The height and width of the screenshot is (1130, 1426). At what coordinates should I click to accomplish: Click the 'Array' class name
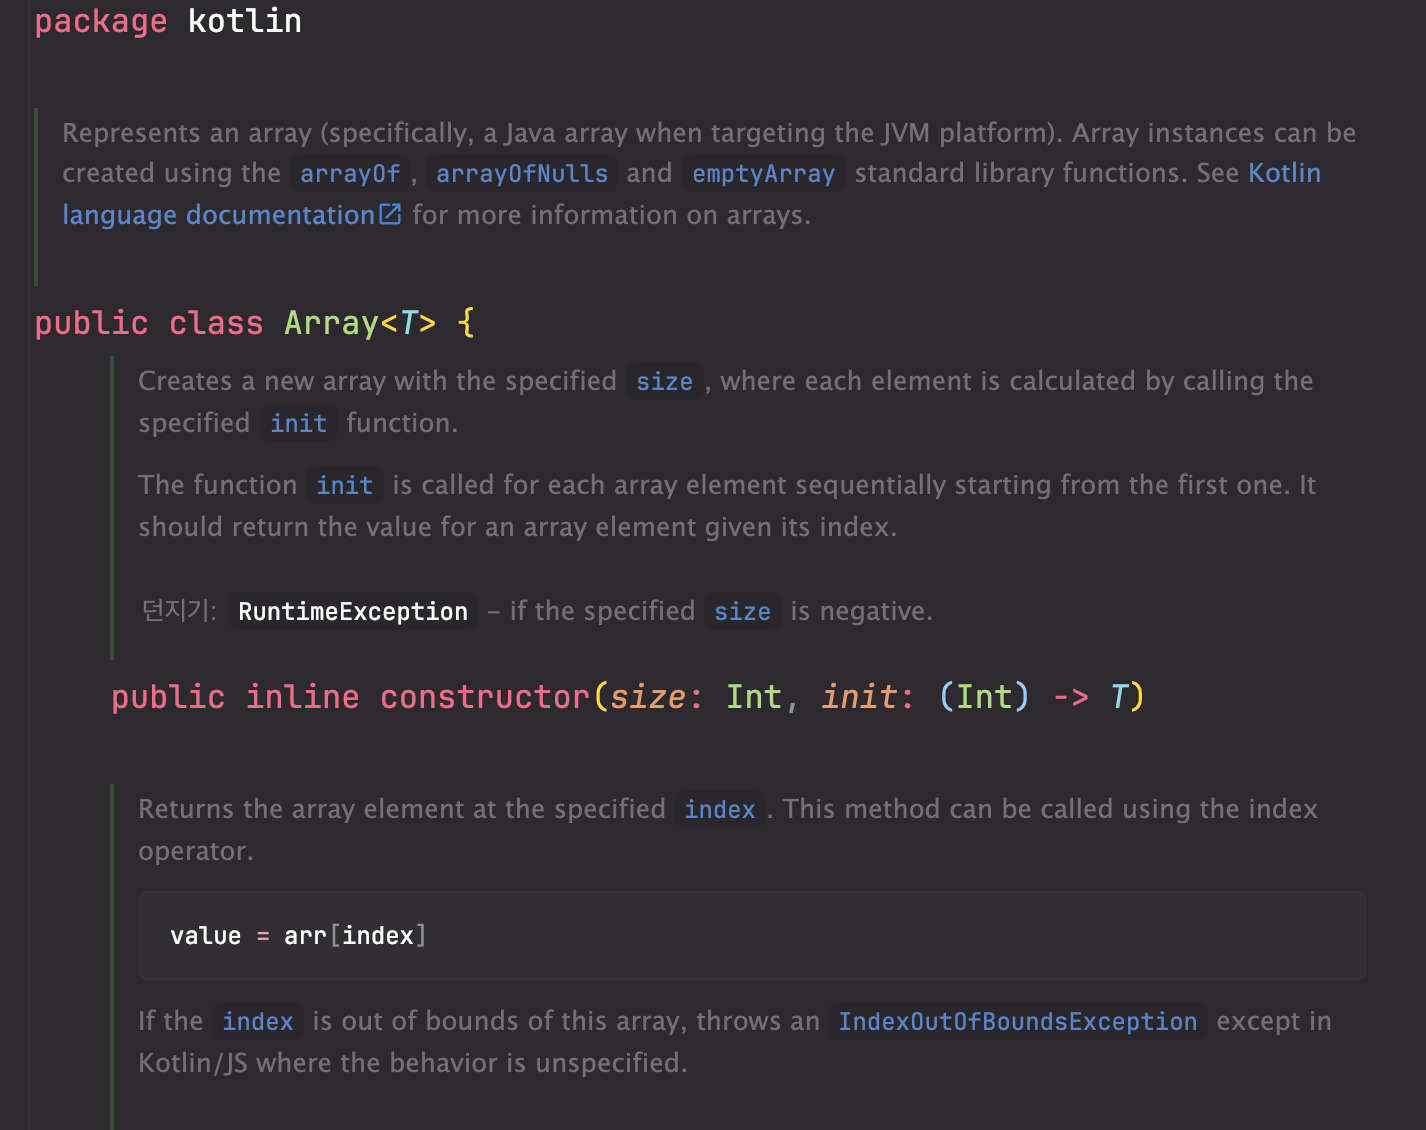coord(331,323)
